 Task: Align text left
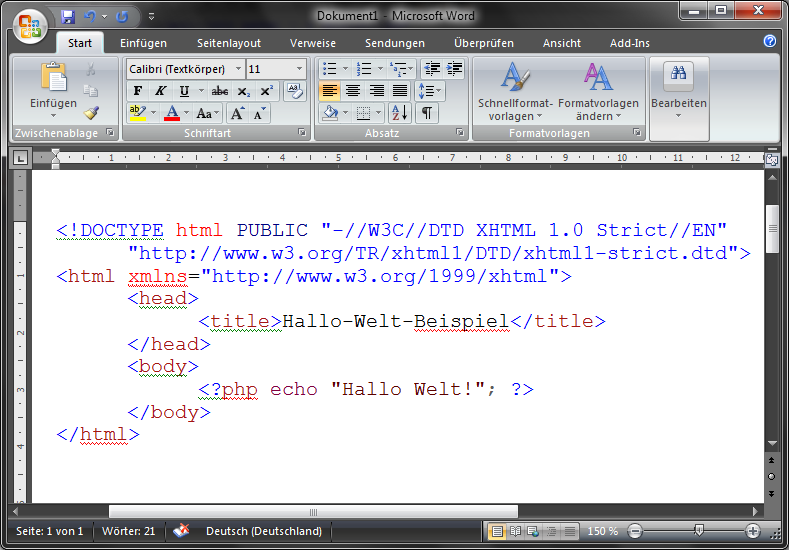pyautogui.click(x=330, y=91)
